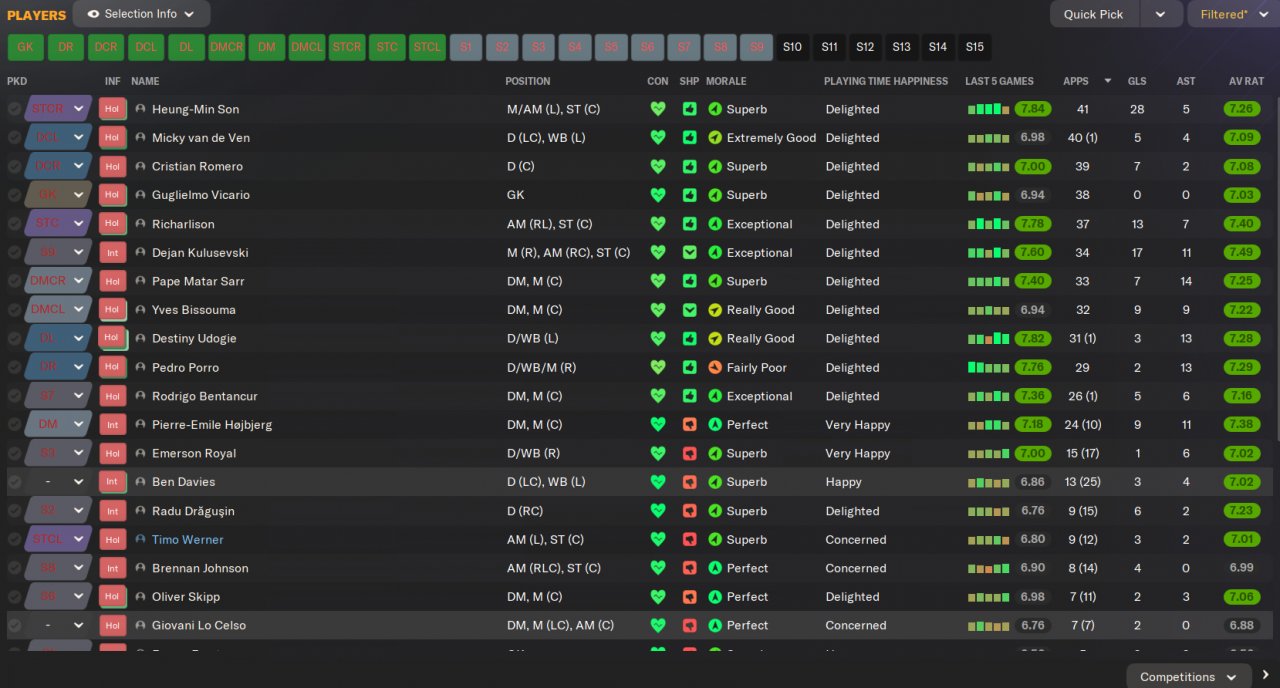This screenshot has height=688, width=1280.
Task: Select the DMCR position slot
Action: click(x=227, y=47)
